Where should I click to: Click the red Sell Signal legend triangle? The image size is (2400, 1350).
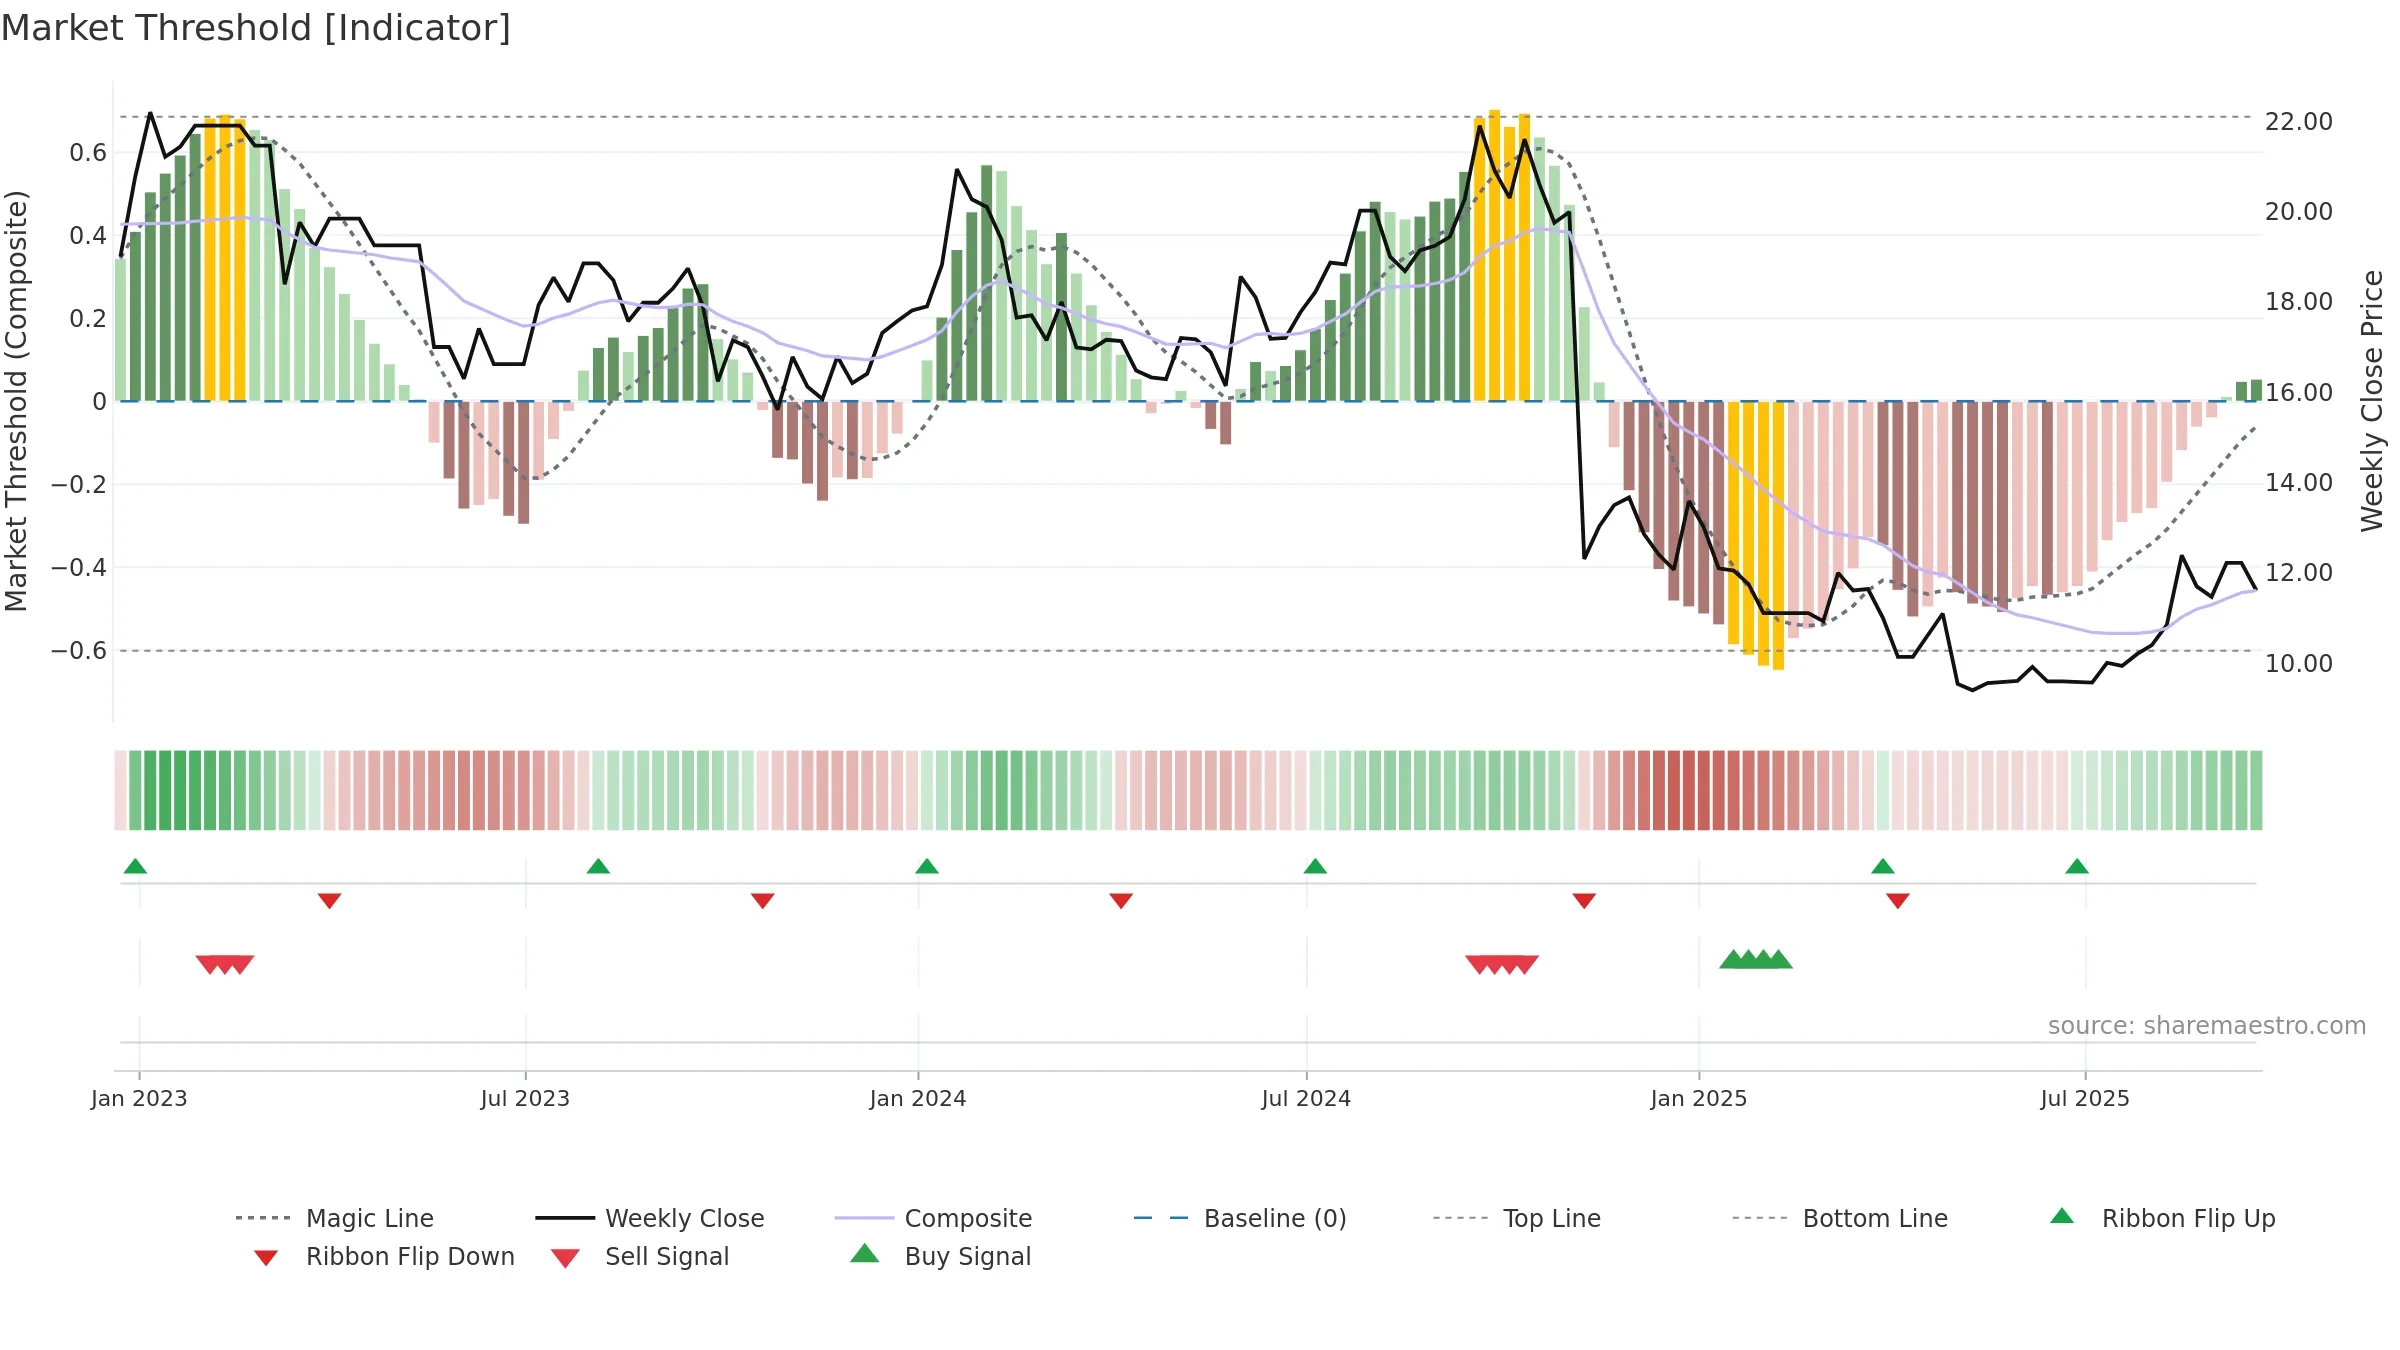pyautogui.click(x=565, y=1258)
